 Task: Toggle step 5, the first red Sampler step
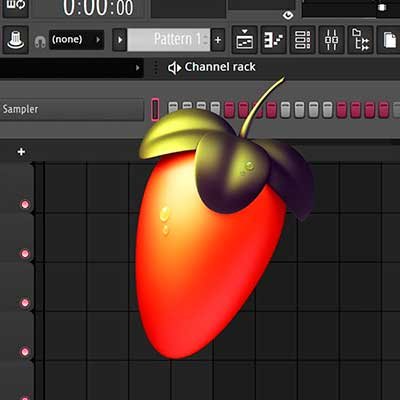pyautogui.click(x=229, y=110)
